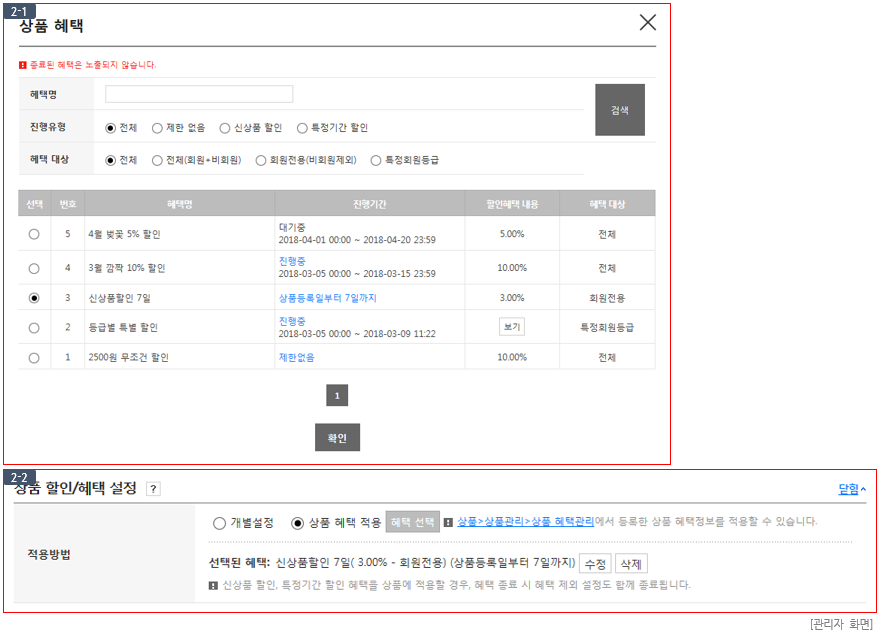The image size is (882, 634).
Task: Open the 상품>상품관리>상품 혜택관리 link
Action: (525, 521)
